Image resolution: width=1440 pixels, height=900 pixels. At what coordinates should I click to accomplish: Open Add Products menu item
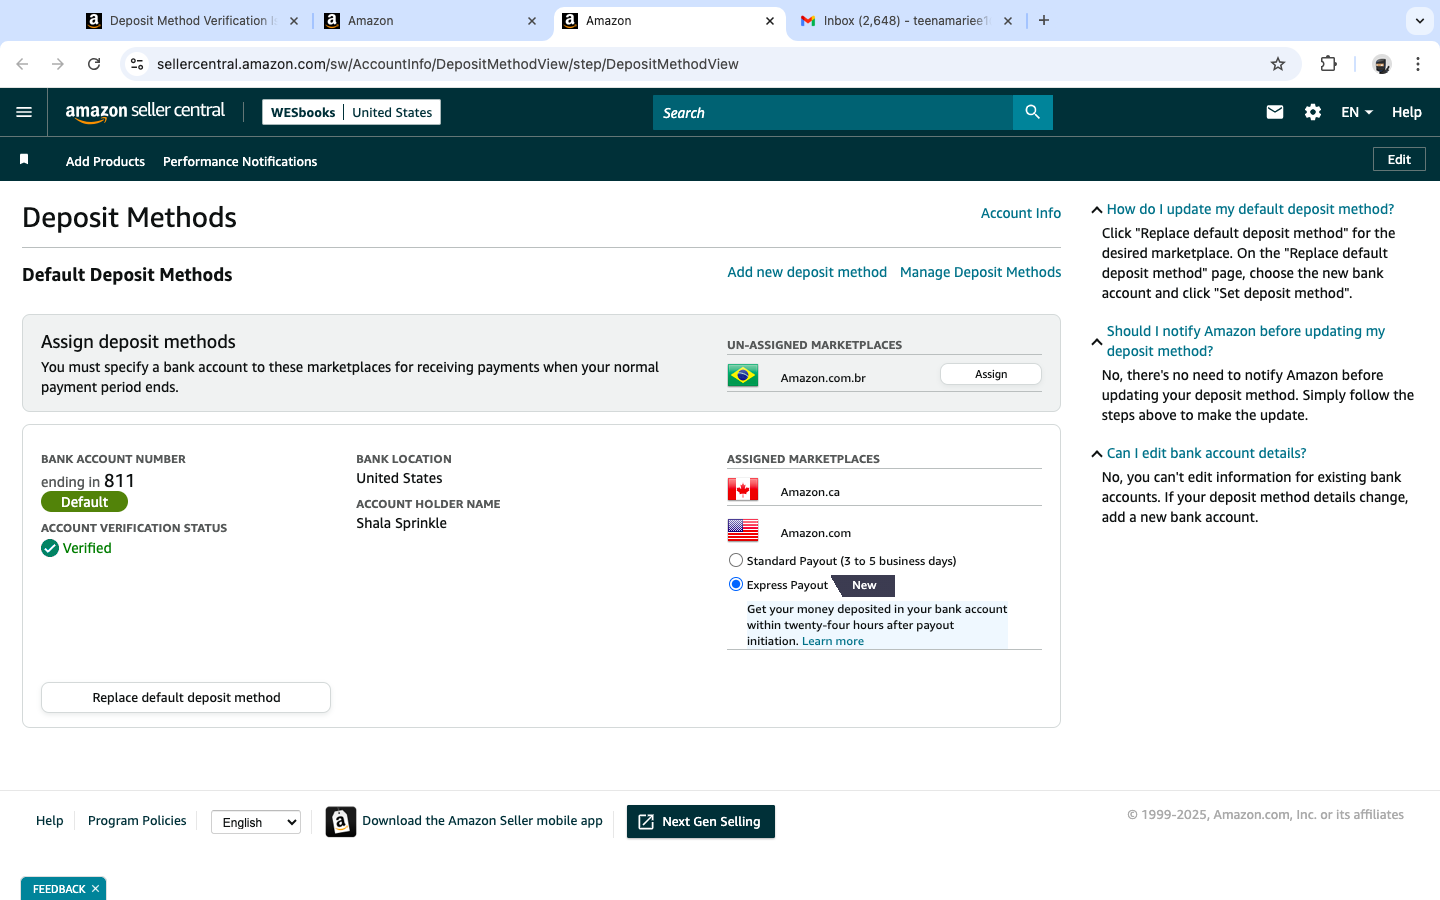click(105, 161)
